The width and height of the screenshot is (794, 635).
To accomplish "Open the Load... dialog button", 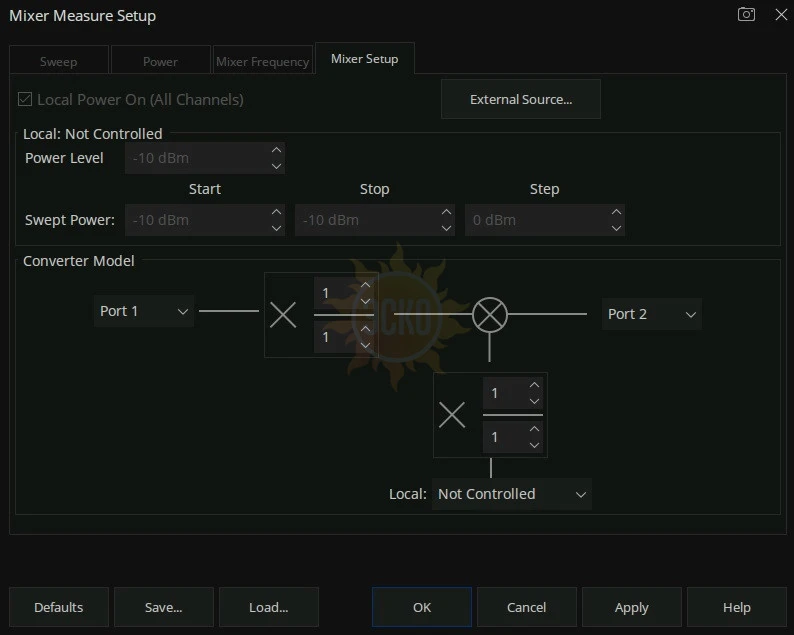I will coord(268,607).
